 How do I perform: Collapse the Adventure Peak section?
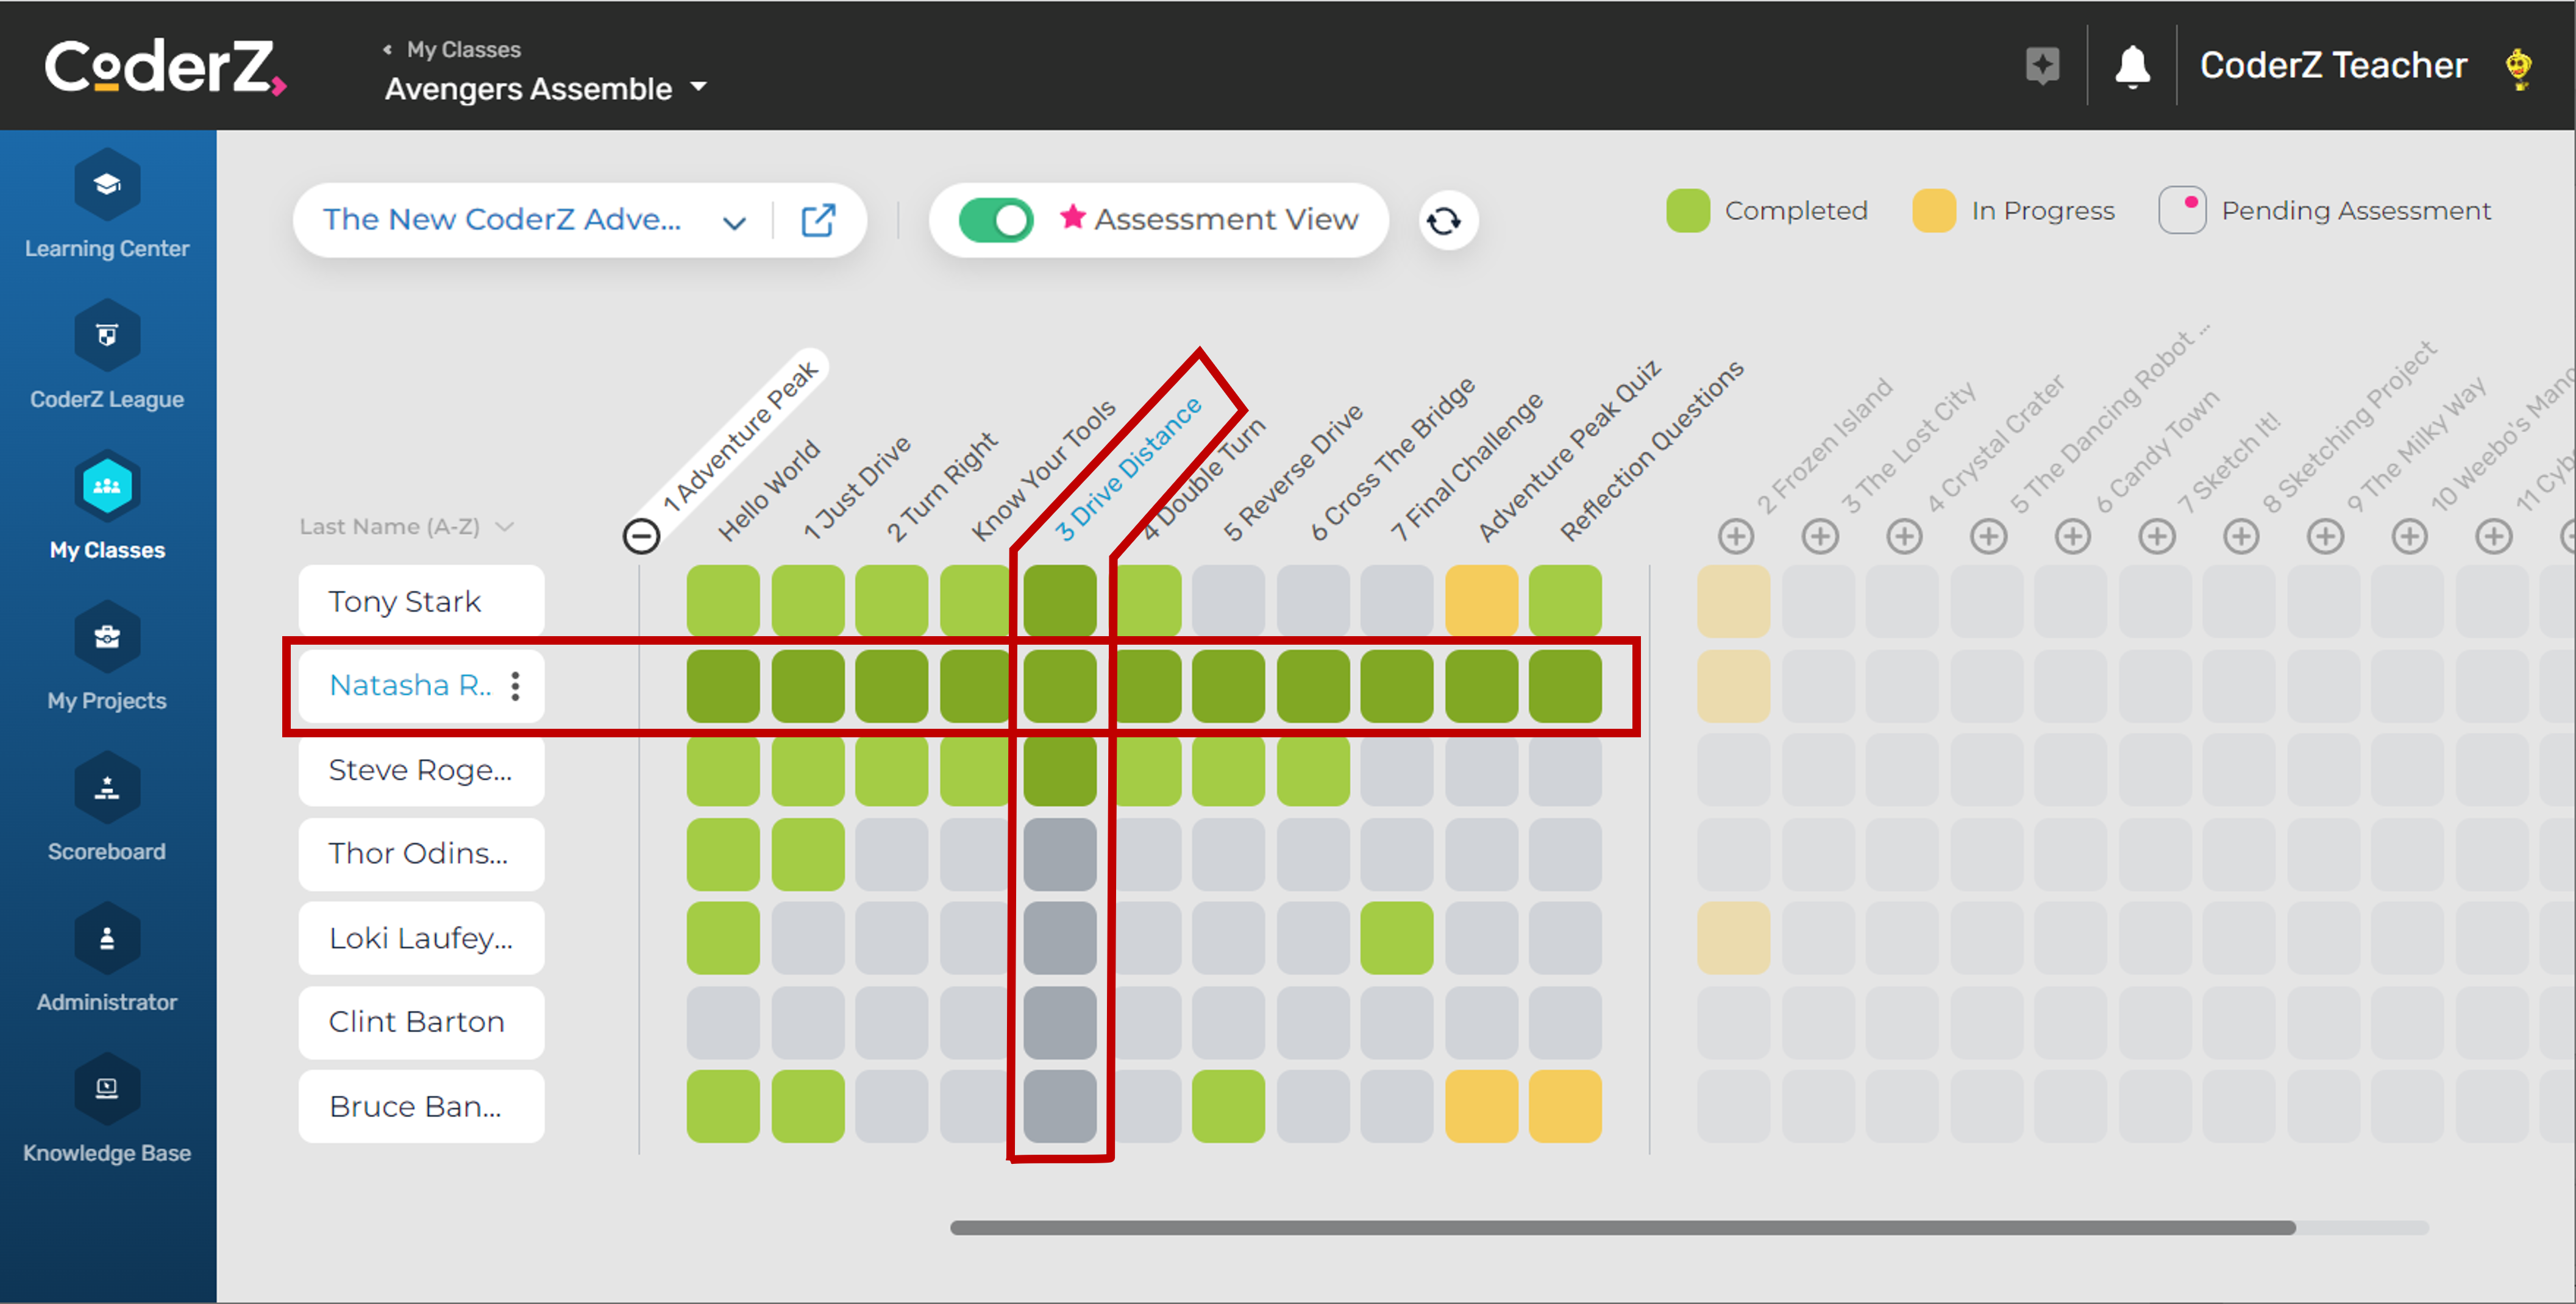point(641,536)
